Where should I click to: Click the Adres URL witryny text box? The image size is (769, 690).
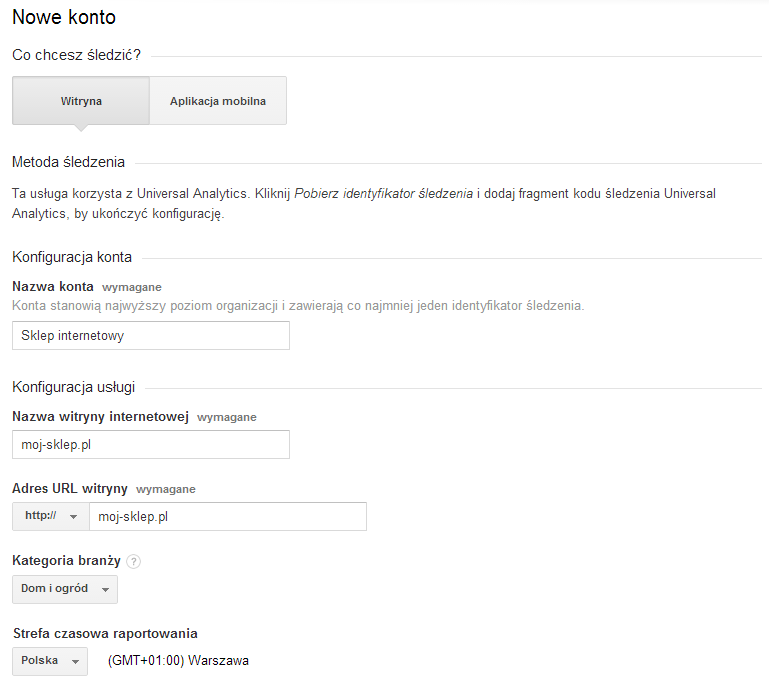tap(228, 516)
